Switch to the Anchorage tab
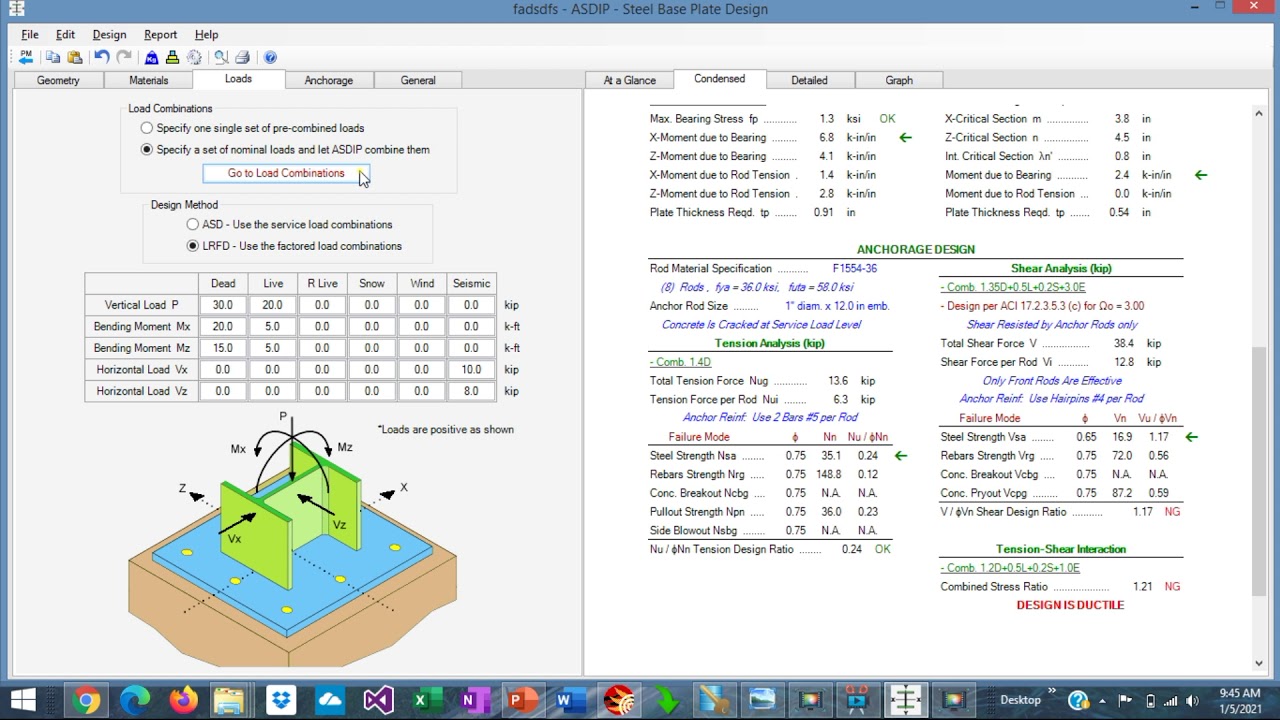 pyautogui.click(x=329, y=80)
